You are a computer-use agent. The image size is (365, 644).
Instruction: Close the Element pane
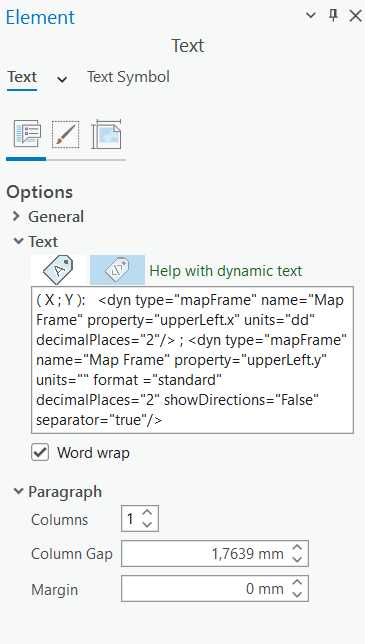pyautogui.click(x=355, y=16)
